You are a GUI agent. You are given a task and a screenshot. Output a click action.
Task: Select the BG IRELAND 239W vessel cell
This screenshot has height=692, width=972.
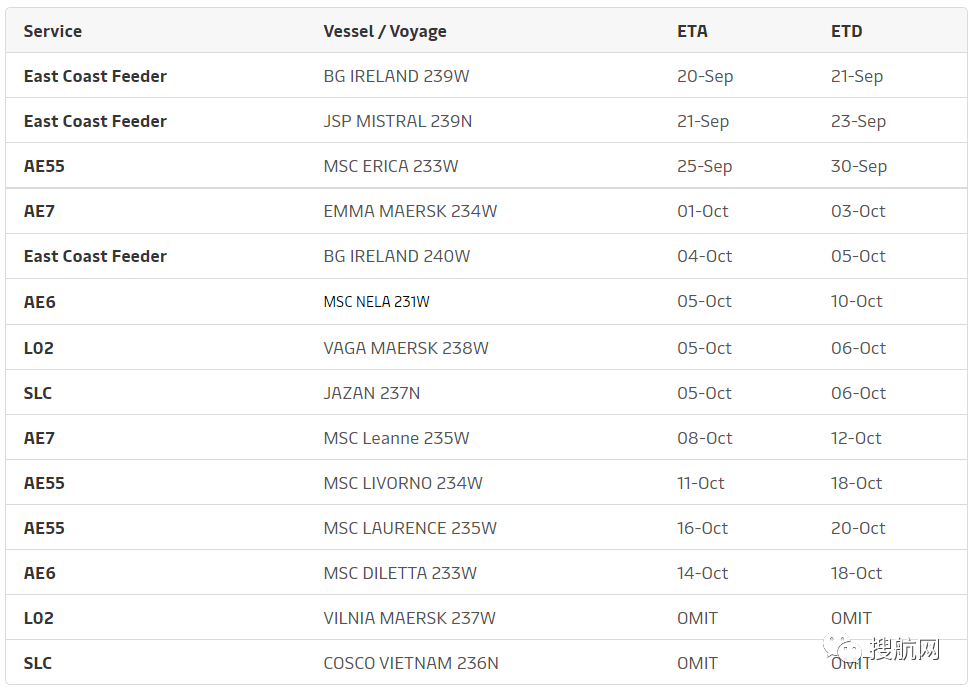click(x=397, y=76)
